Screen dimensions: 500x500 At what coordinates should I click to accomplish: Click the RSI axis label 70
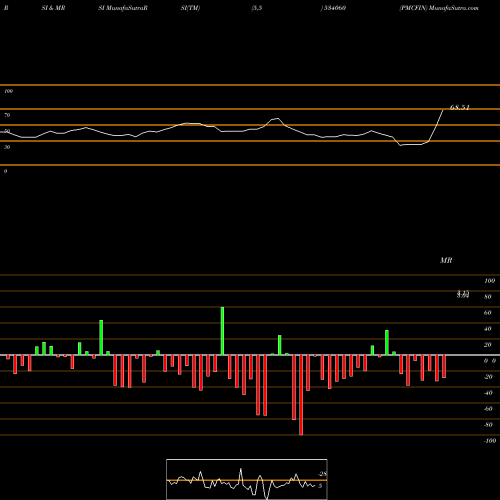[7, 115]
